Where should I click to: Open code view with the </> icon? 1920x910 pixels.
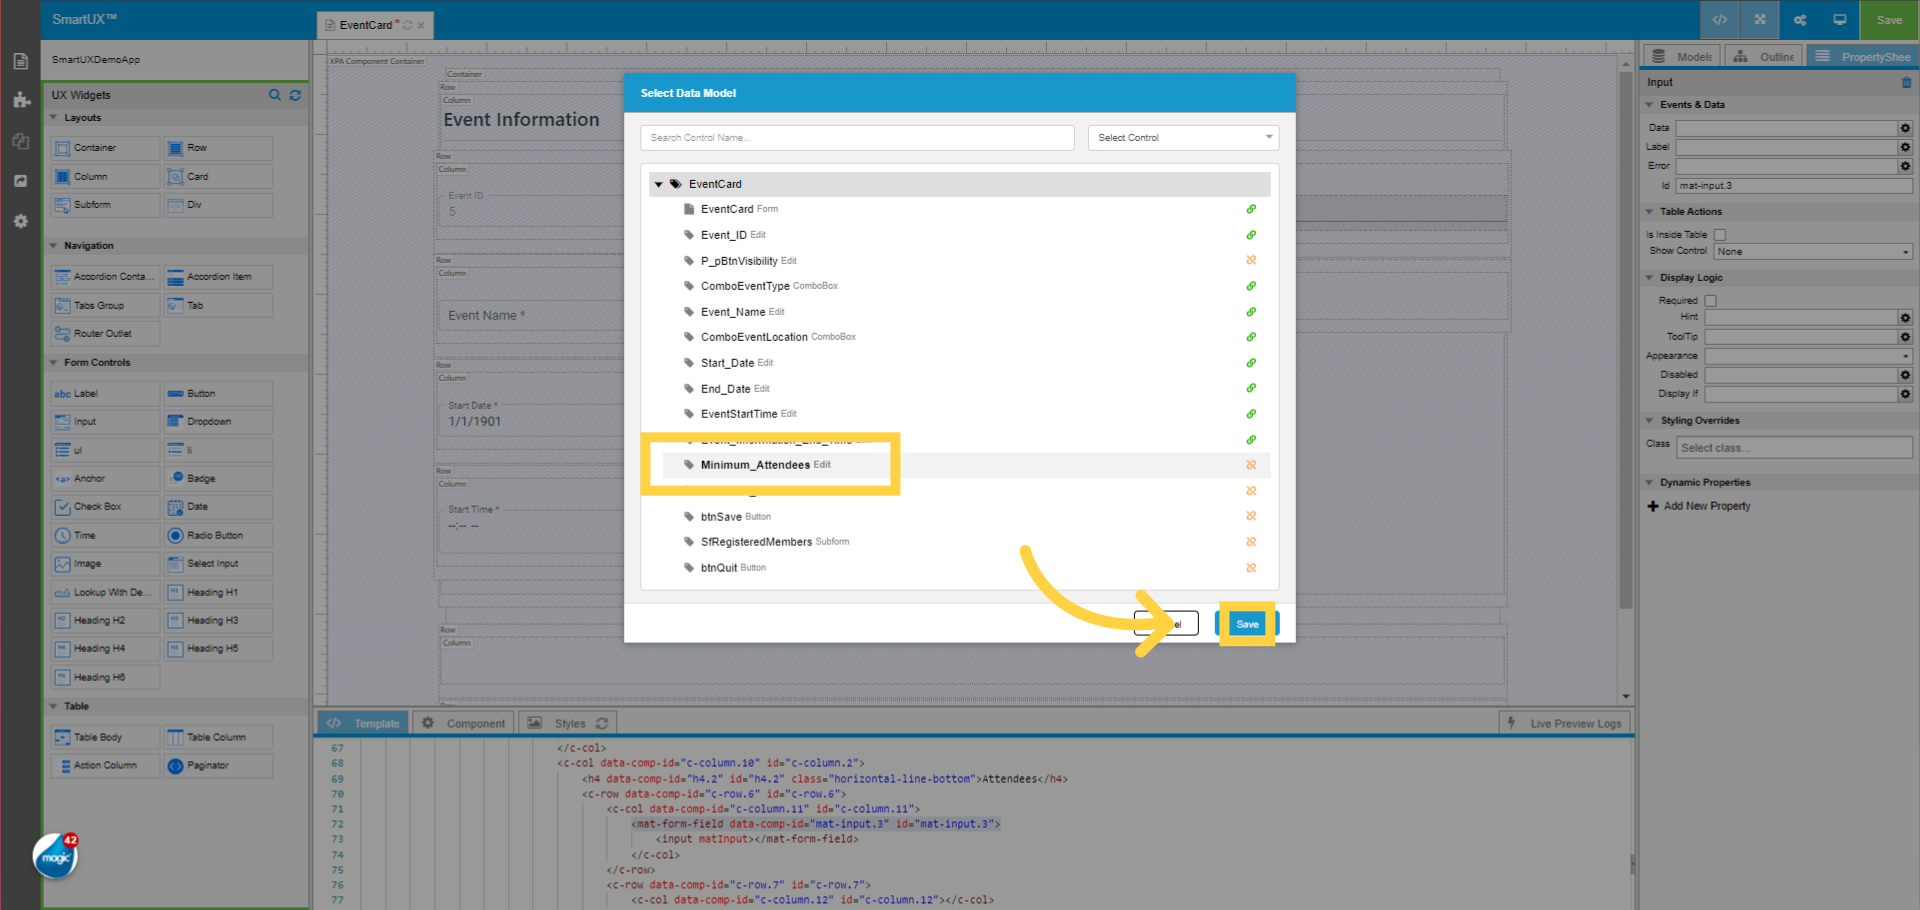pyautogui.click(x=1719, y=19)
